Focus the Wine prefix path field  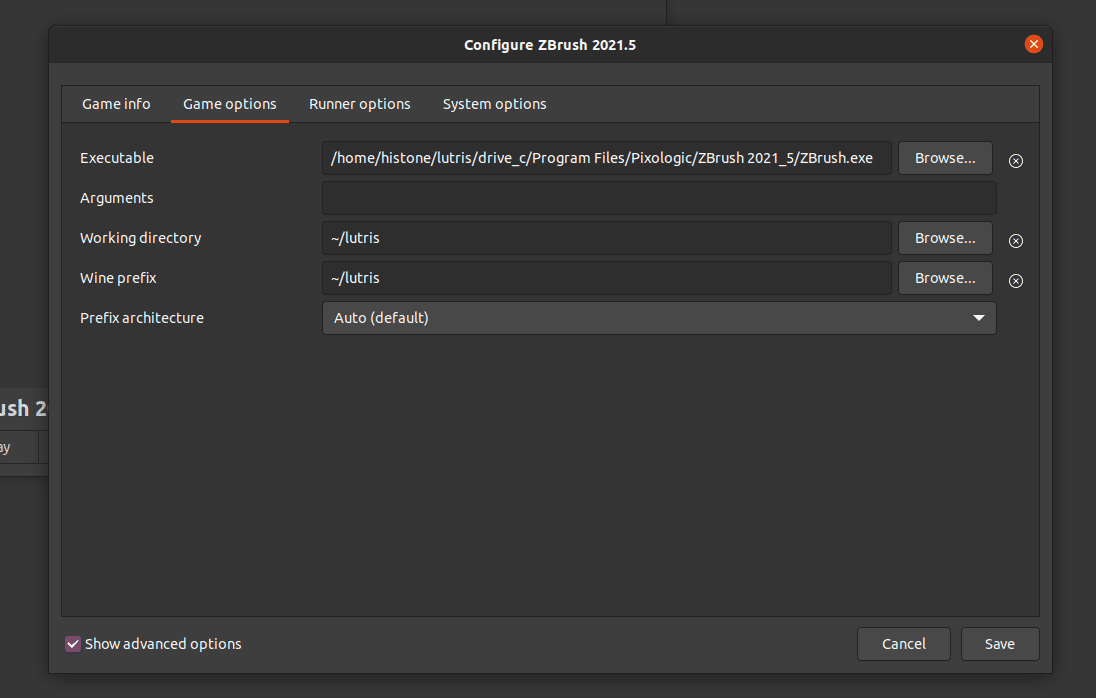coord(606,278)
